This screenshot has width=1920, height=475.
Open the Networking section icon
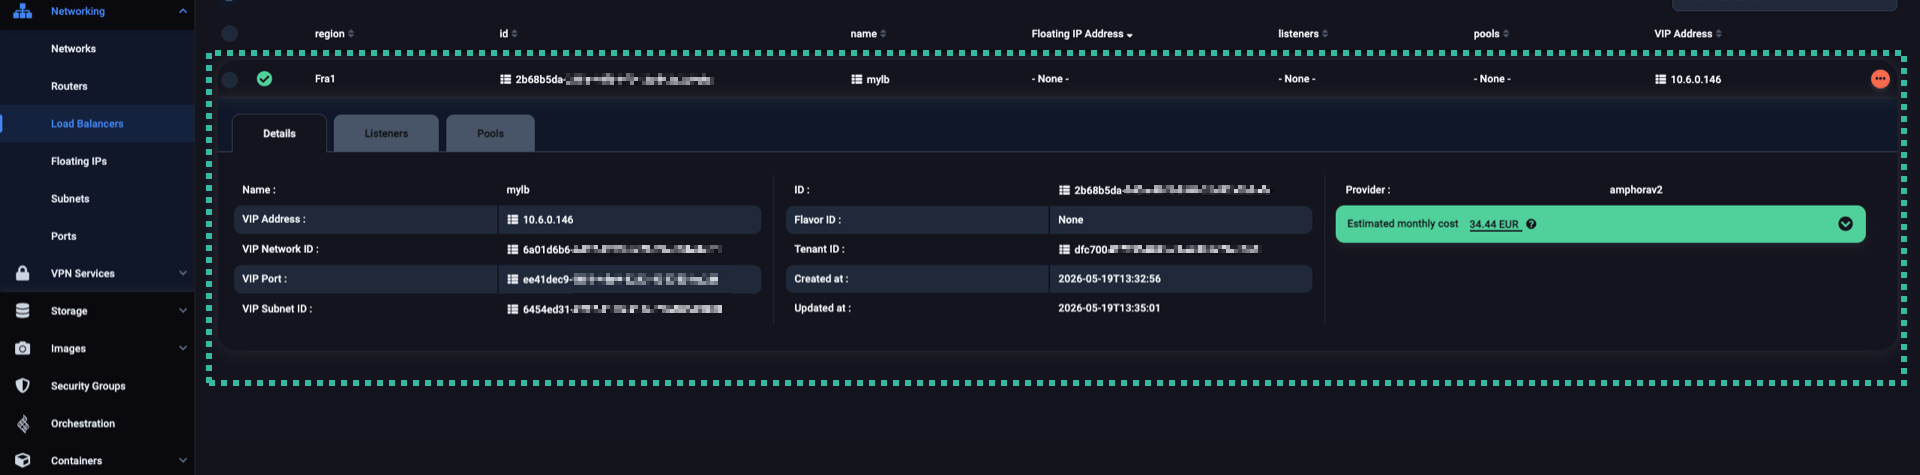[22, 11]
